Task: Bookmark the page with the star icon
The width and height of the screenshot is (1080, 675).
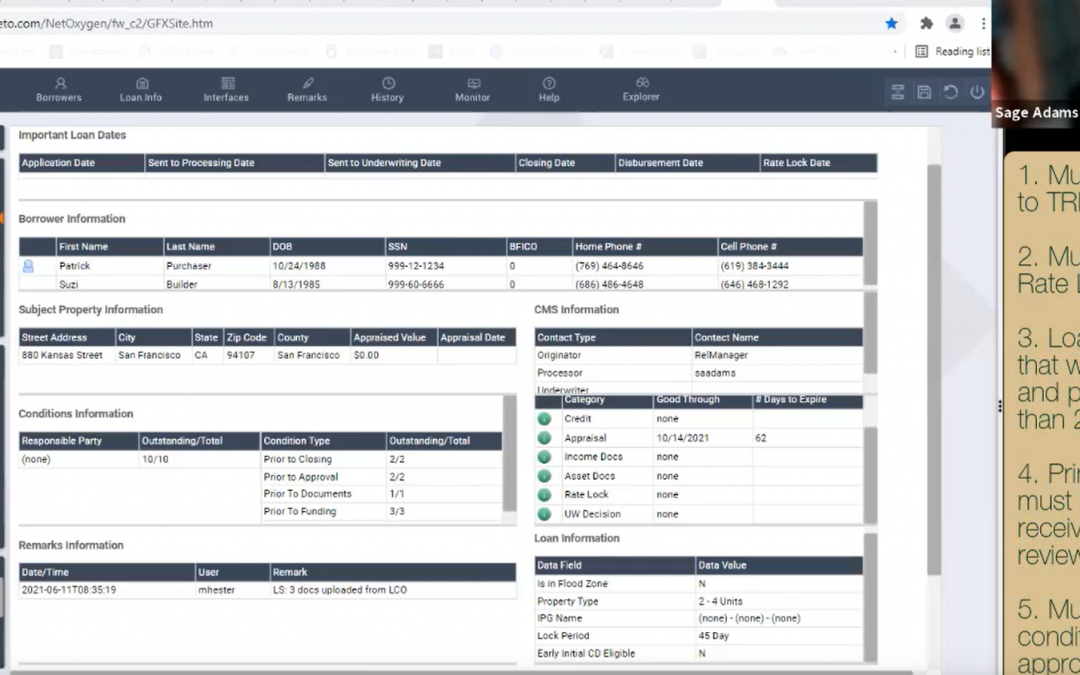Action: tap(891, 23)
